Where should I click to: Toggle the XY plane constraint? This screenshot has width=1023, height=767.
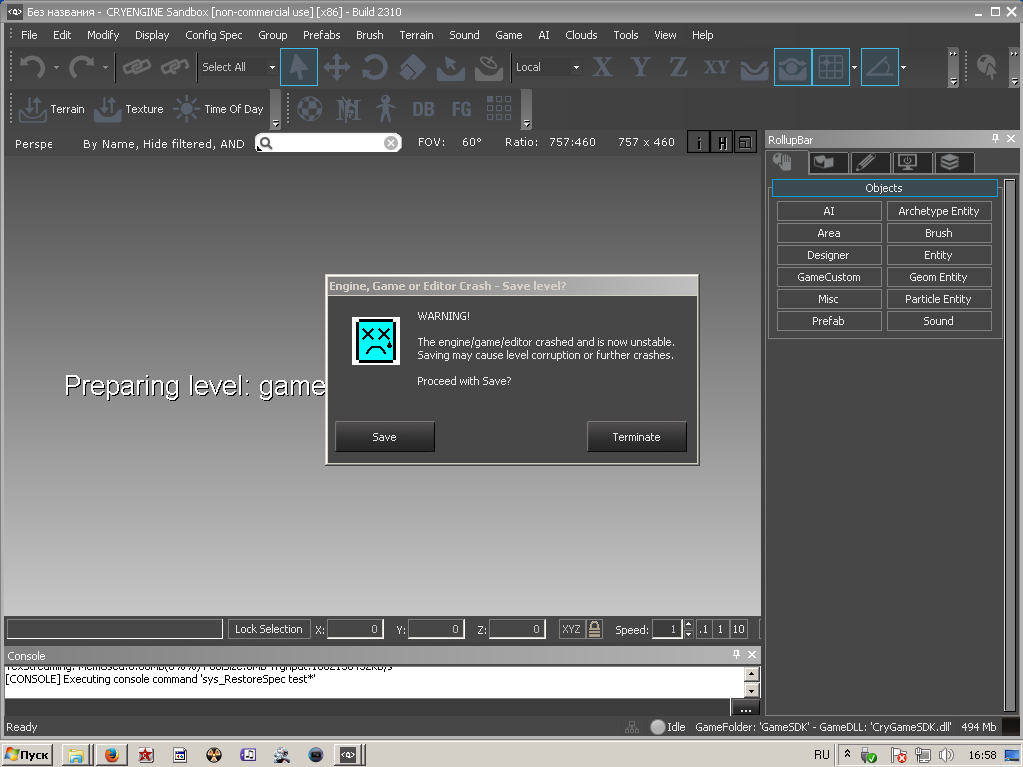pyautogui.click(x=716, y=67)
